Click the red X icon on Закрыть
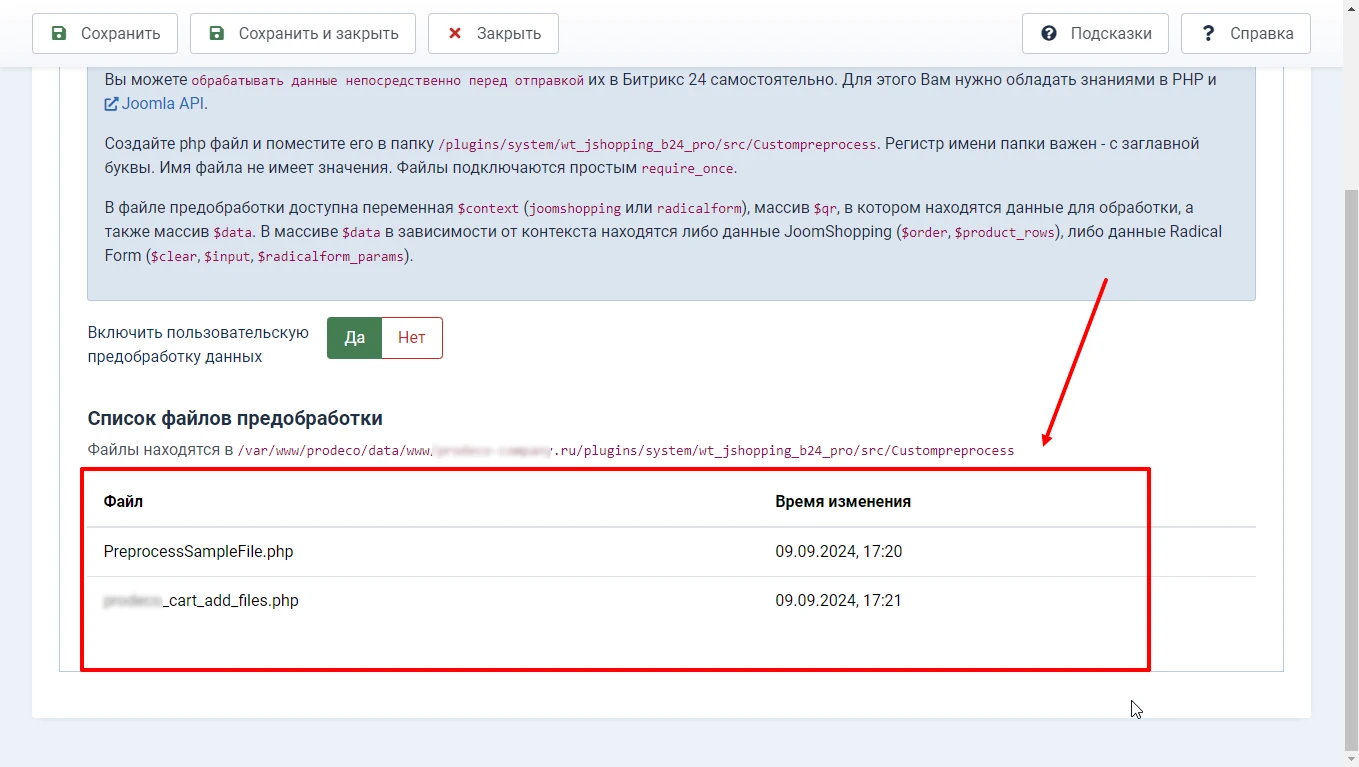The image size is (1359, 767). (x=458, y=33)
